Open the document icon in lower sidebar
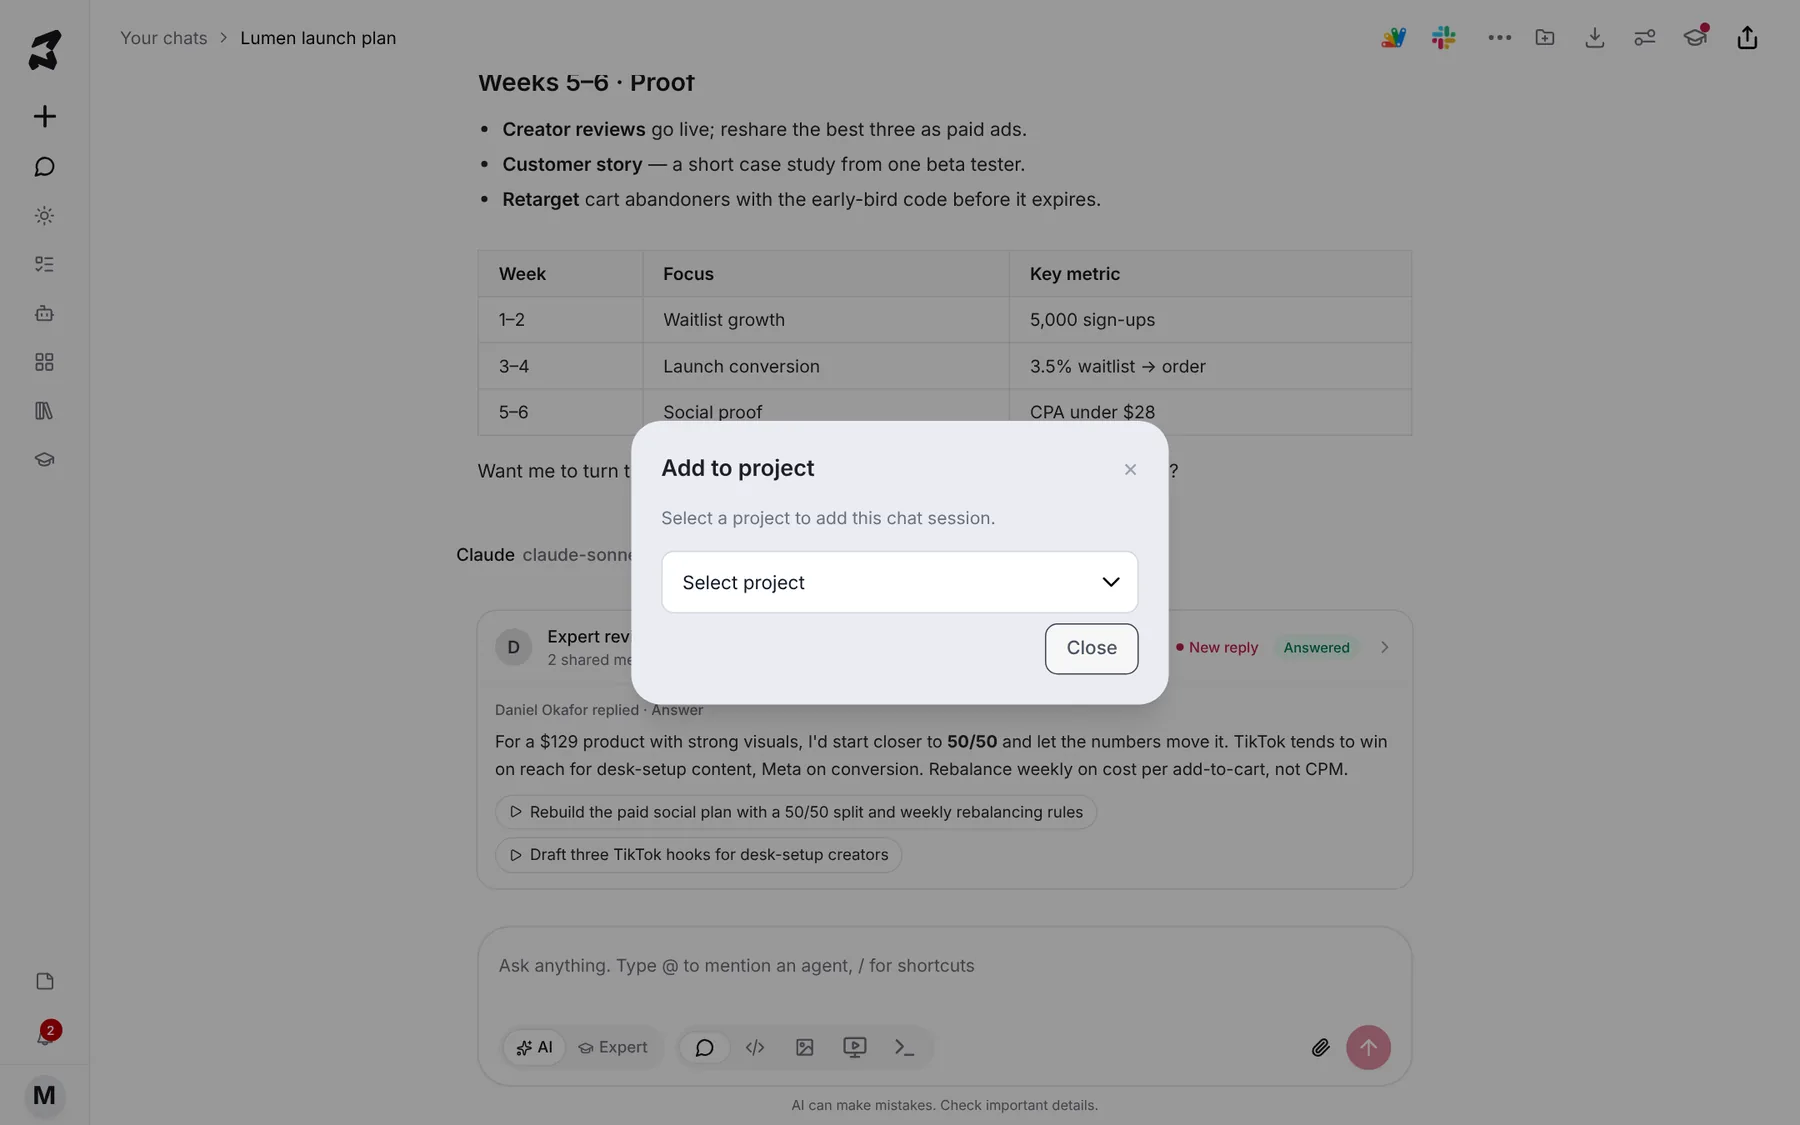Viewport: 1800px width, 1125px height. pos(44,981)
